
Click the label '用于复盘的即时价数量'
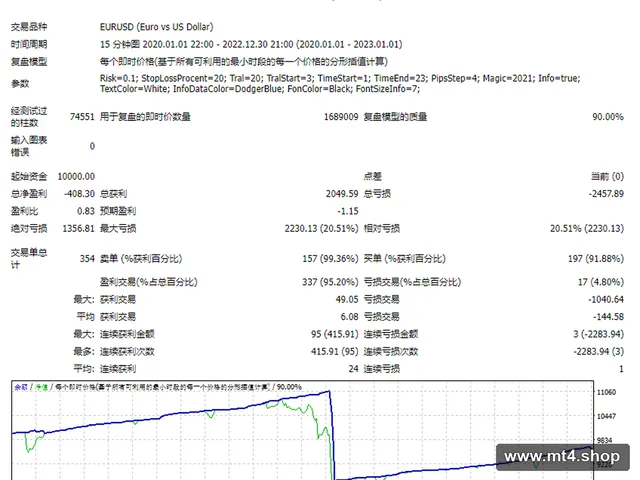click(145, 117)
